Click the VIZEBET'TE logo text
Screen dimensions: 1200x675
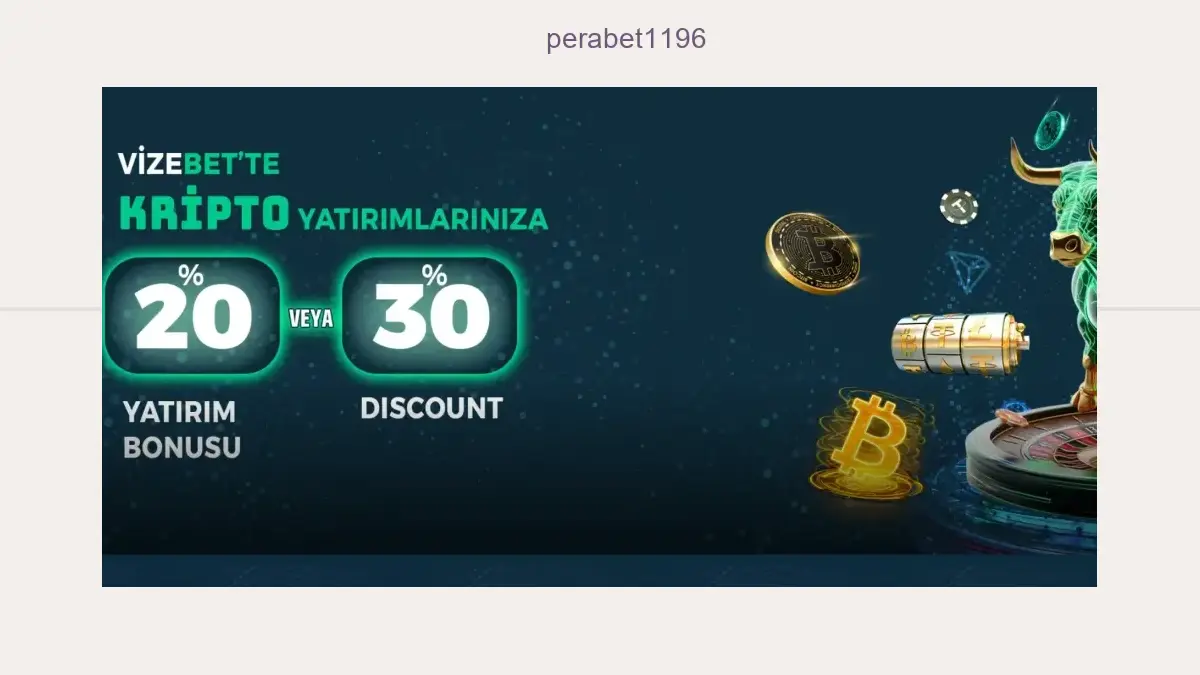199,163
